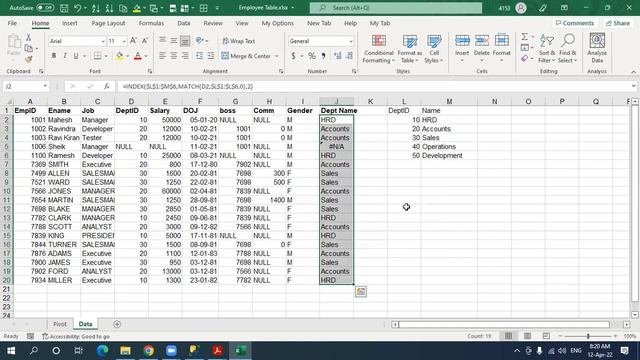640x360 pixels.
Task: Open the number format dropdown General
Action: click(351, 41)
